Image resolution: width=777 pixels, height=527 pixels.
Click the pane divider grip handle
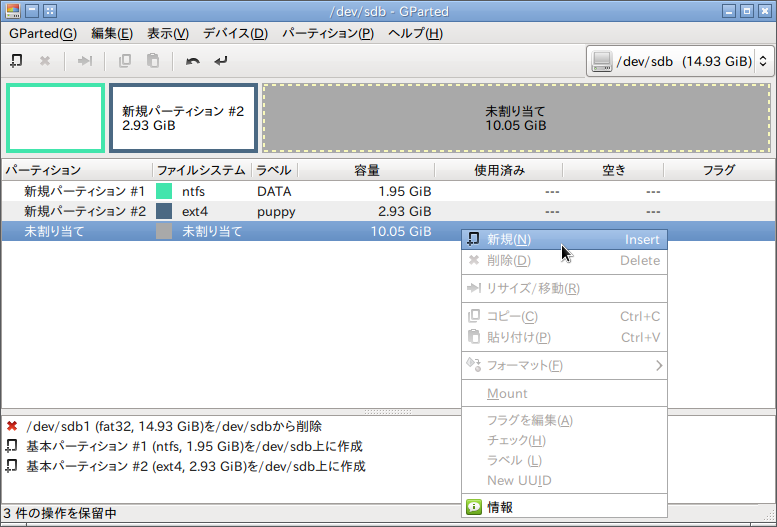click(x=388, y=411)
